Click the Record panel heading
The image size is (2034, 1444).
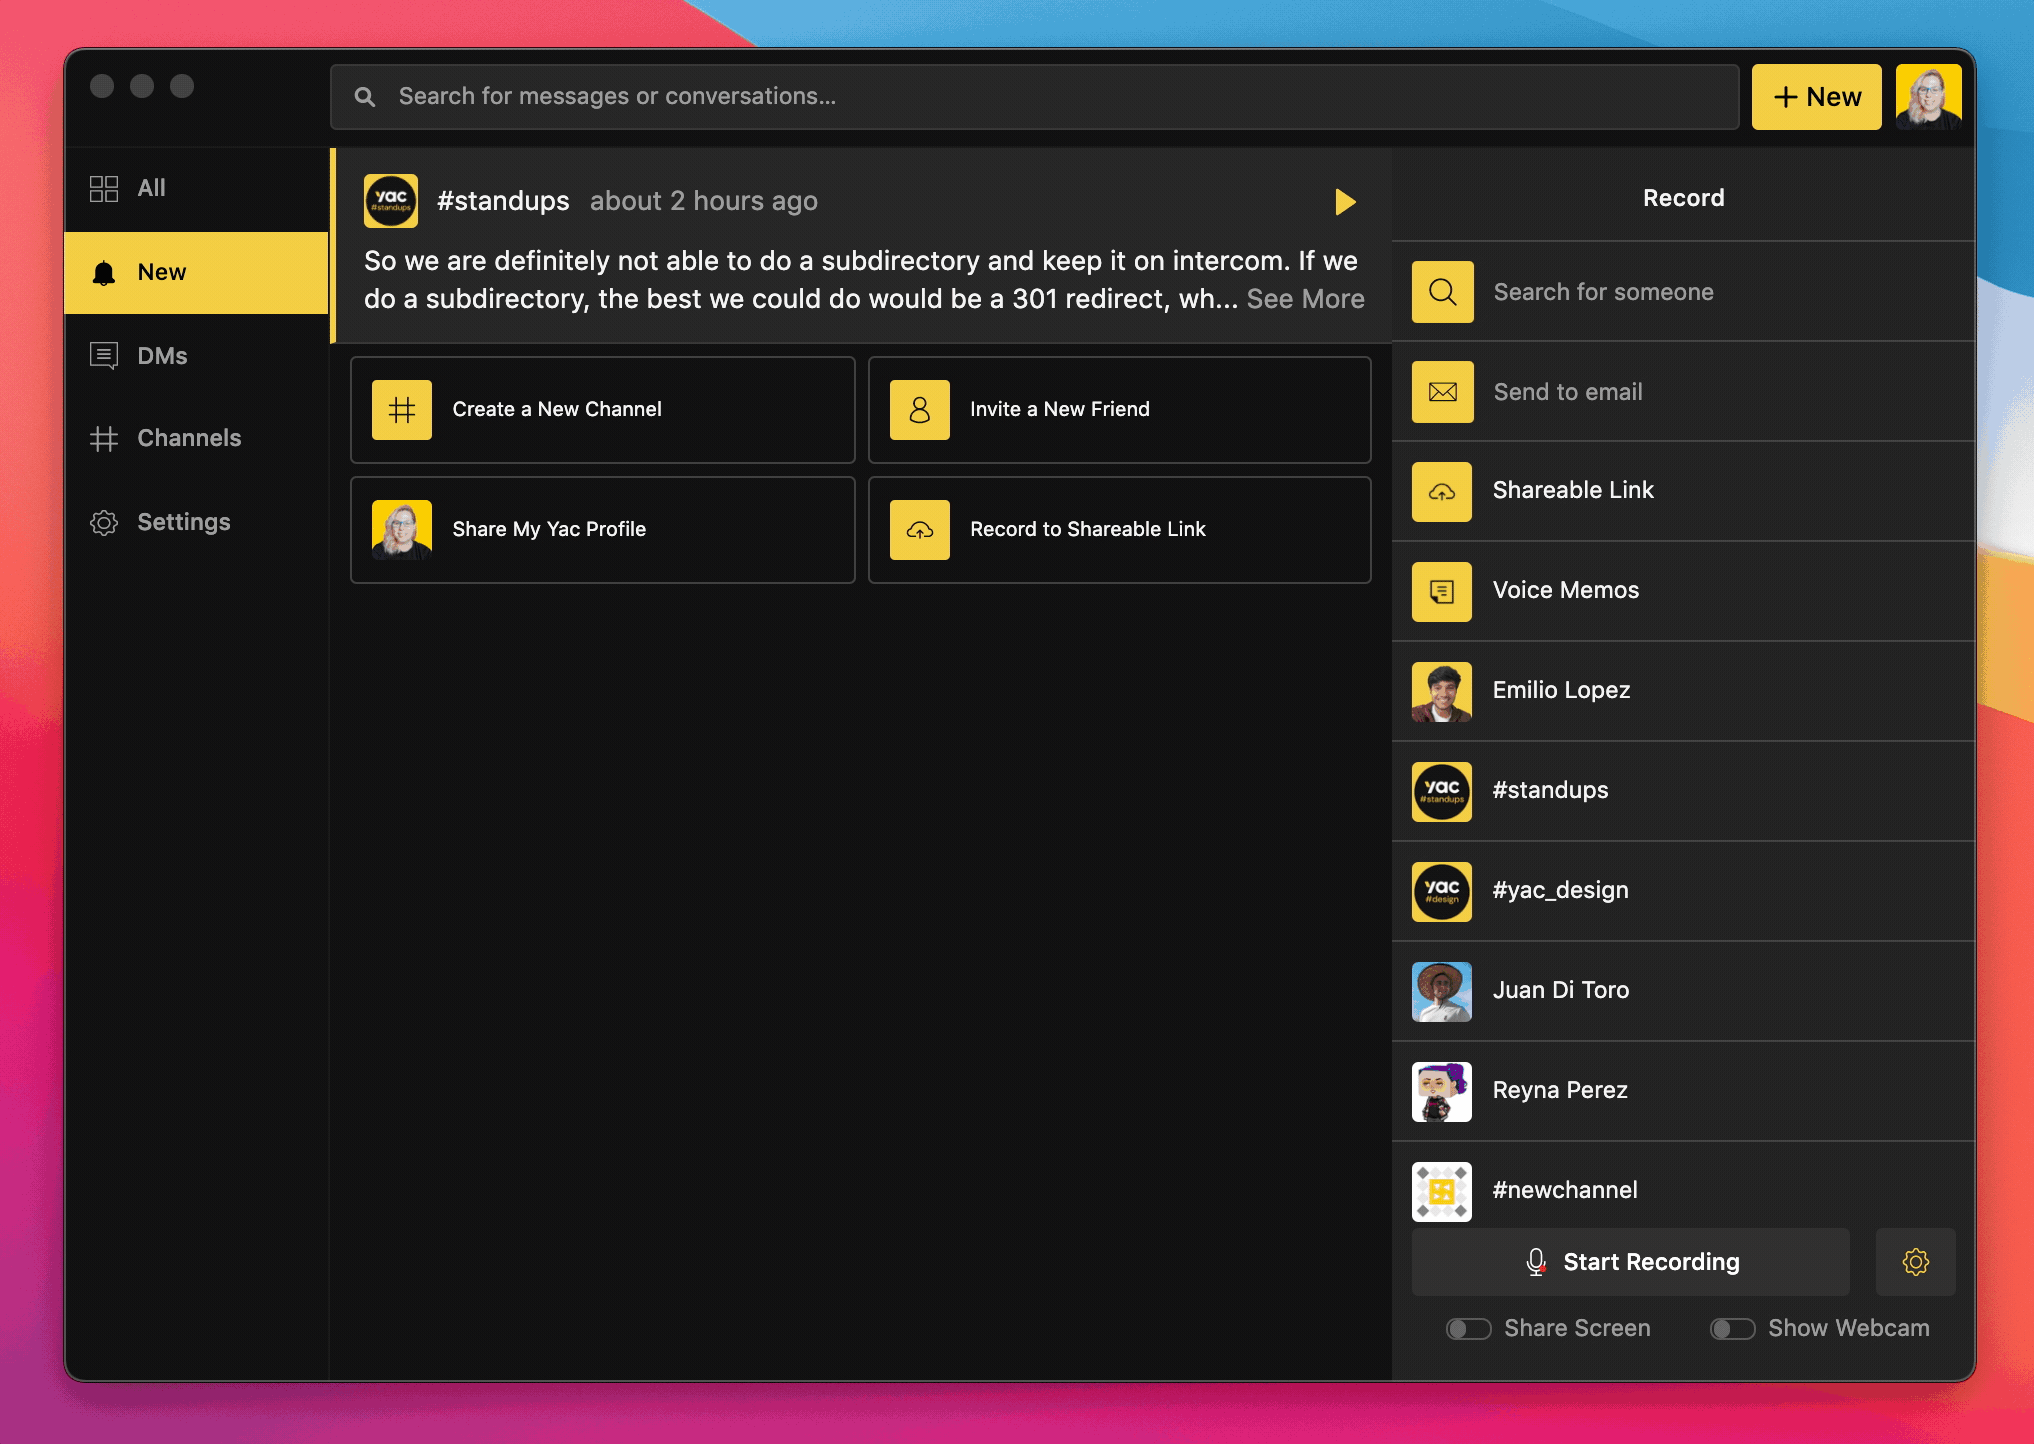(x=1684, y=198)
